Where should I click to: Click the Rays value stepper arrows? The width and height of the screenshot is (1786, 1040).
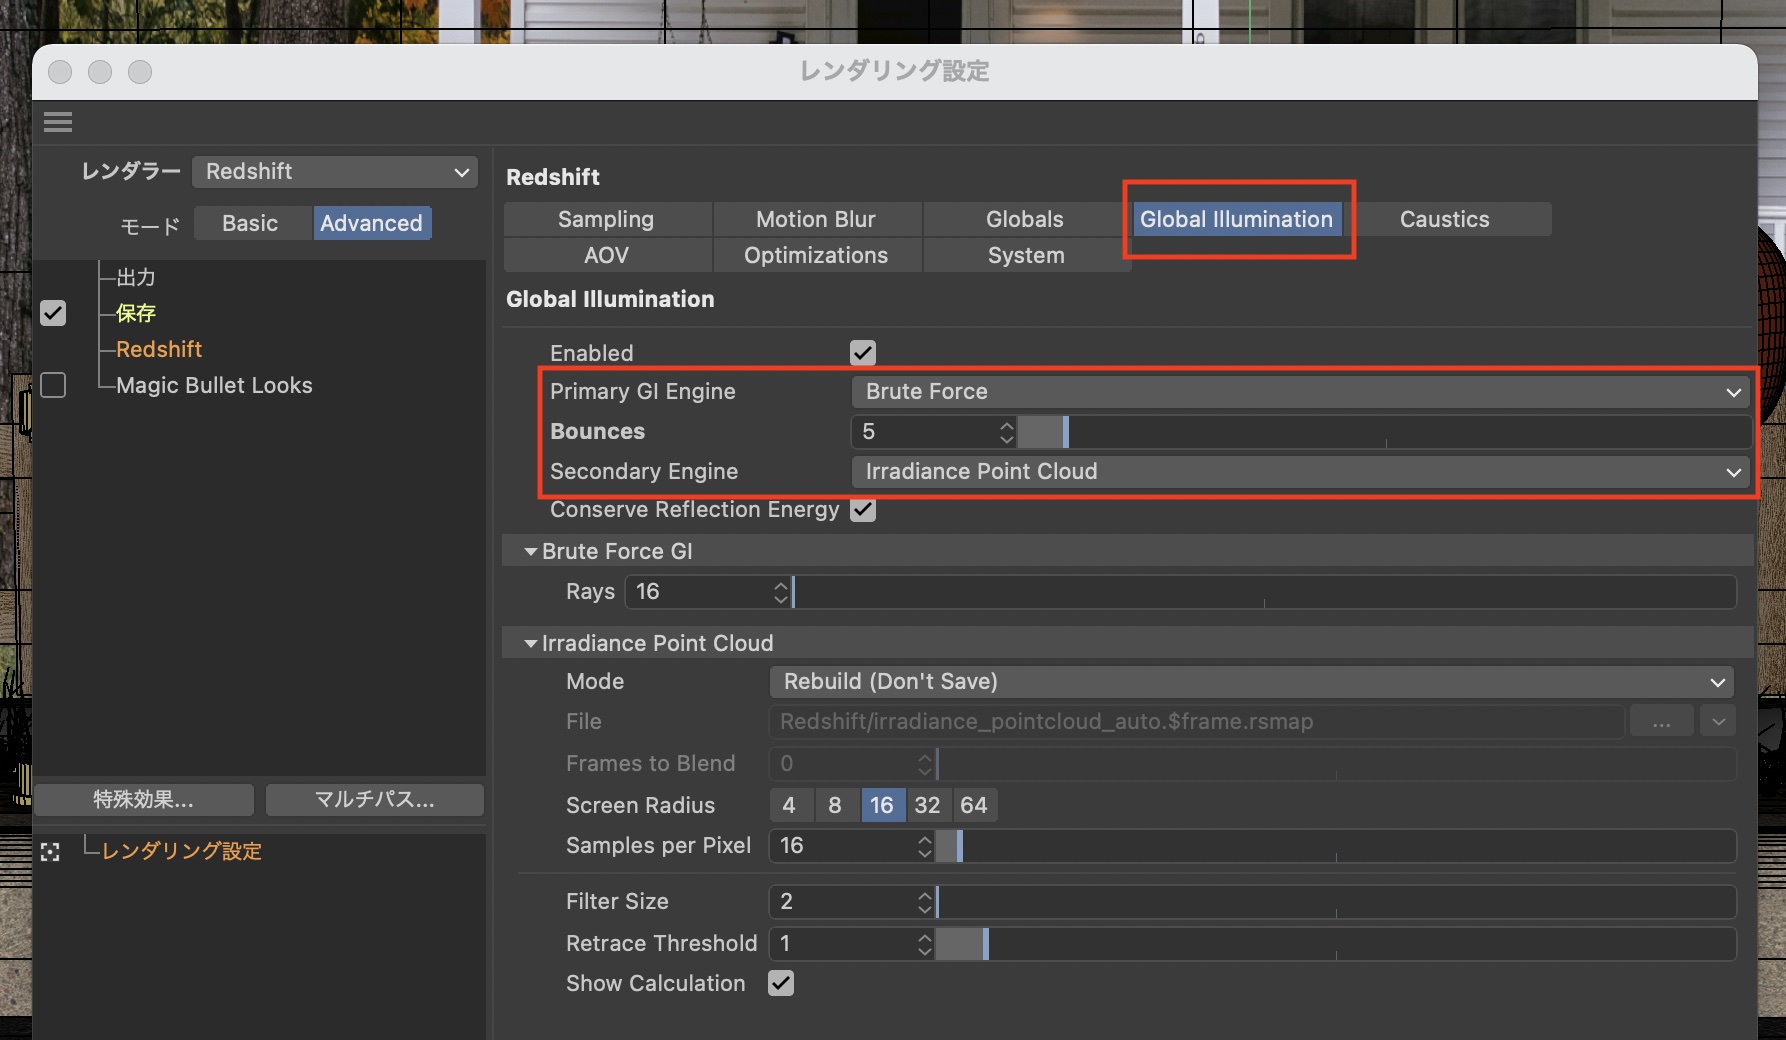click(x=780, y=592)
